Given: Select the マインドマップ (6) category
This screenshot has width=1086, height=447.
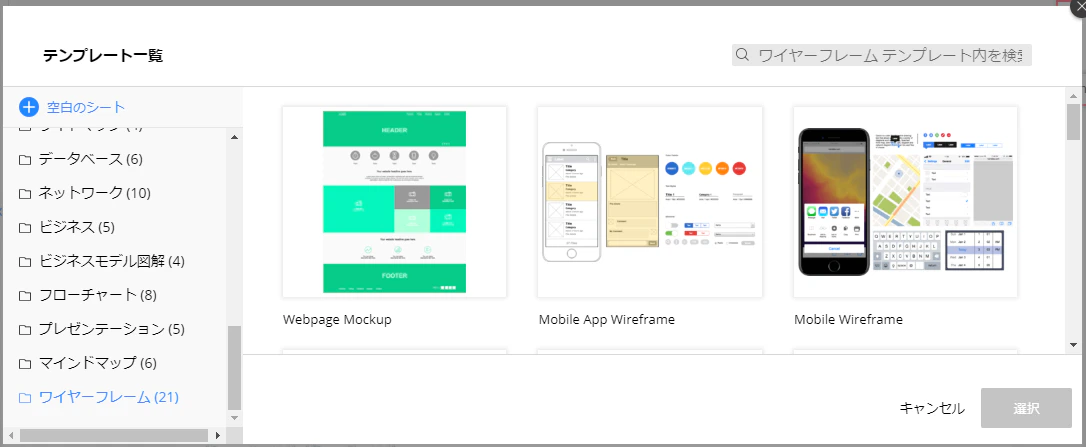Looking at the screenshot, I should coord(98,362).
